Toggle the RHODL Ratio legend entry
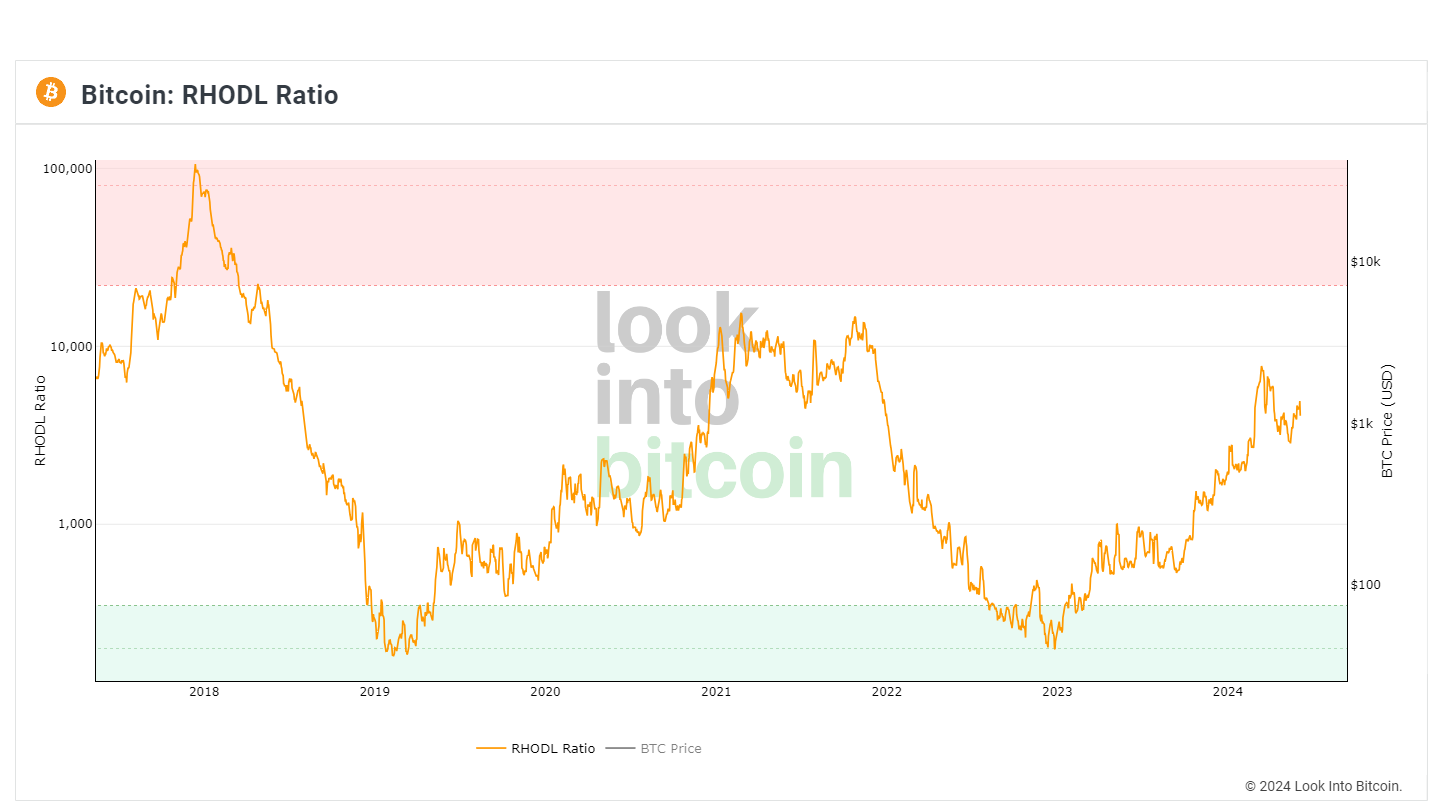Screen dimensions: 1443x805 click(x=536, y=748)
